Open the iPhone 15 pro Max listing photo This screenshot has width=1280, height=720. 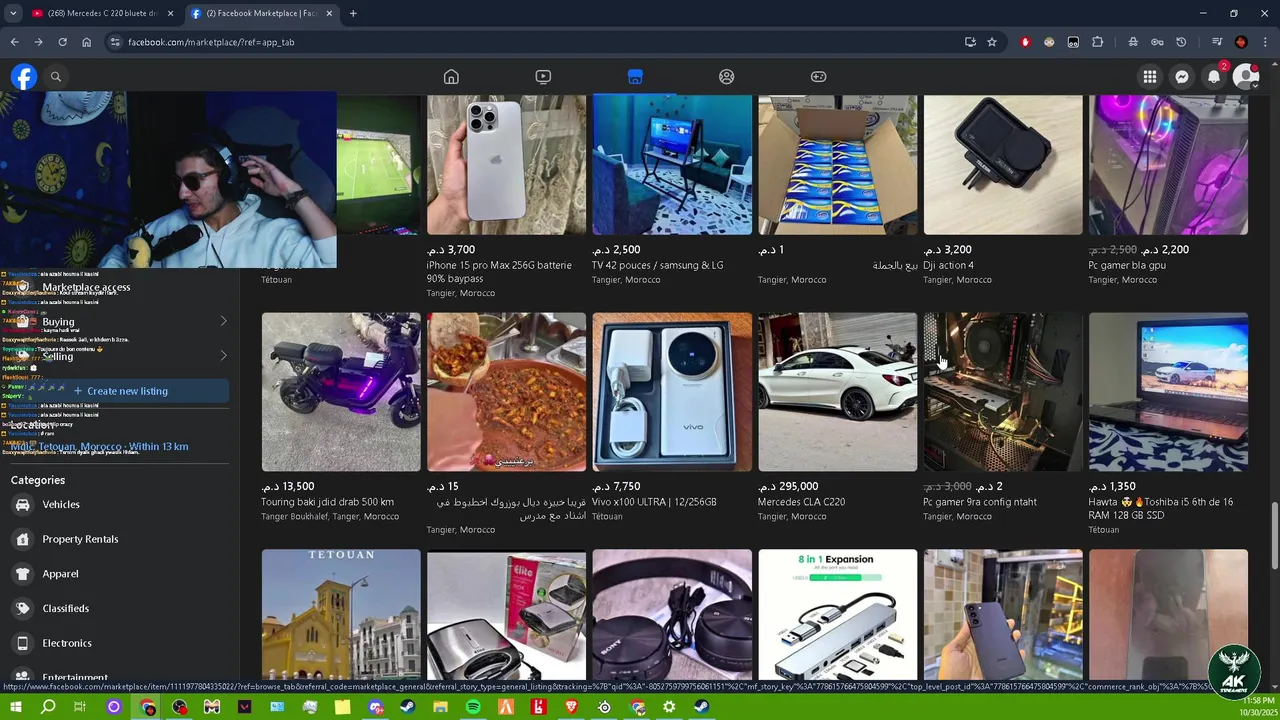(x=506, y=165)
